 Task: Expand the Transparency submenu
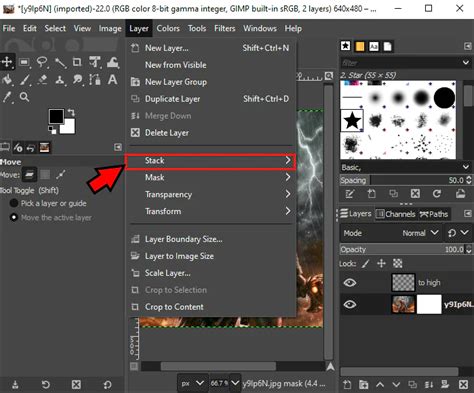click(211, 194)
